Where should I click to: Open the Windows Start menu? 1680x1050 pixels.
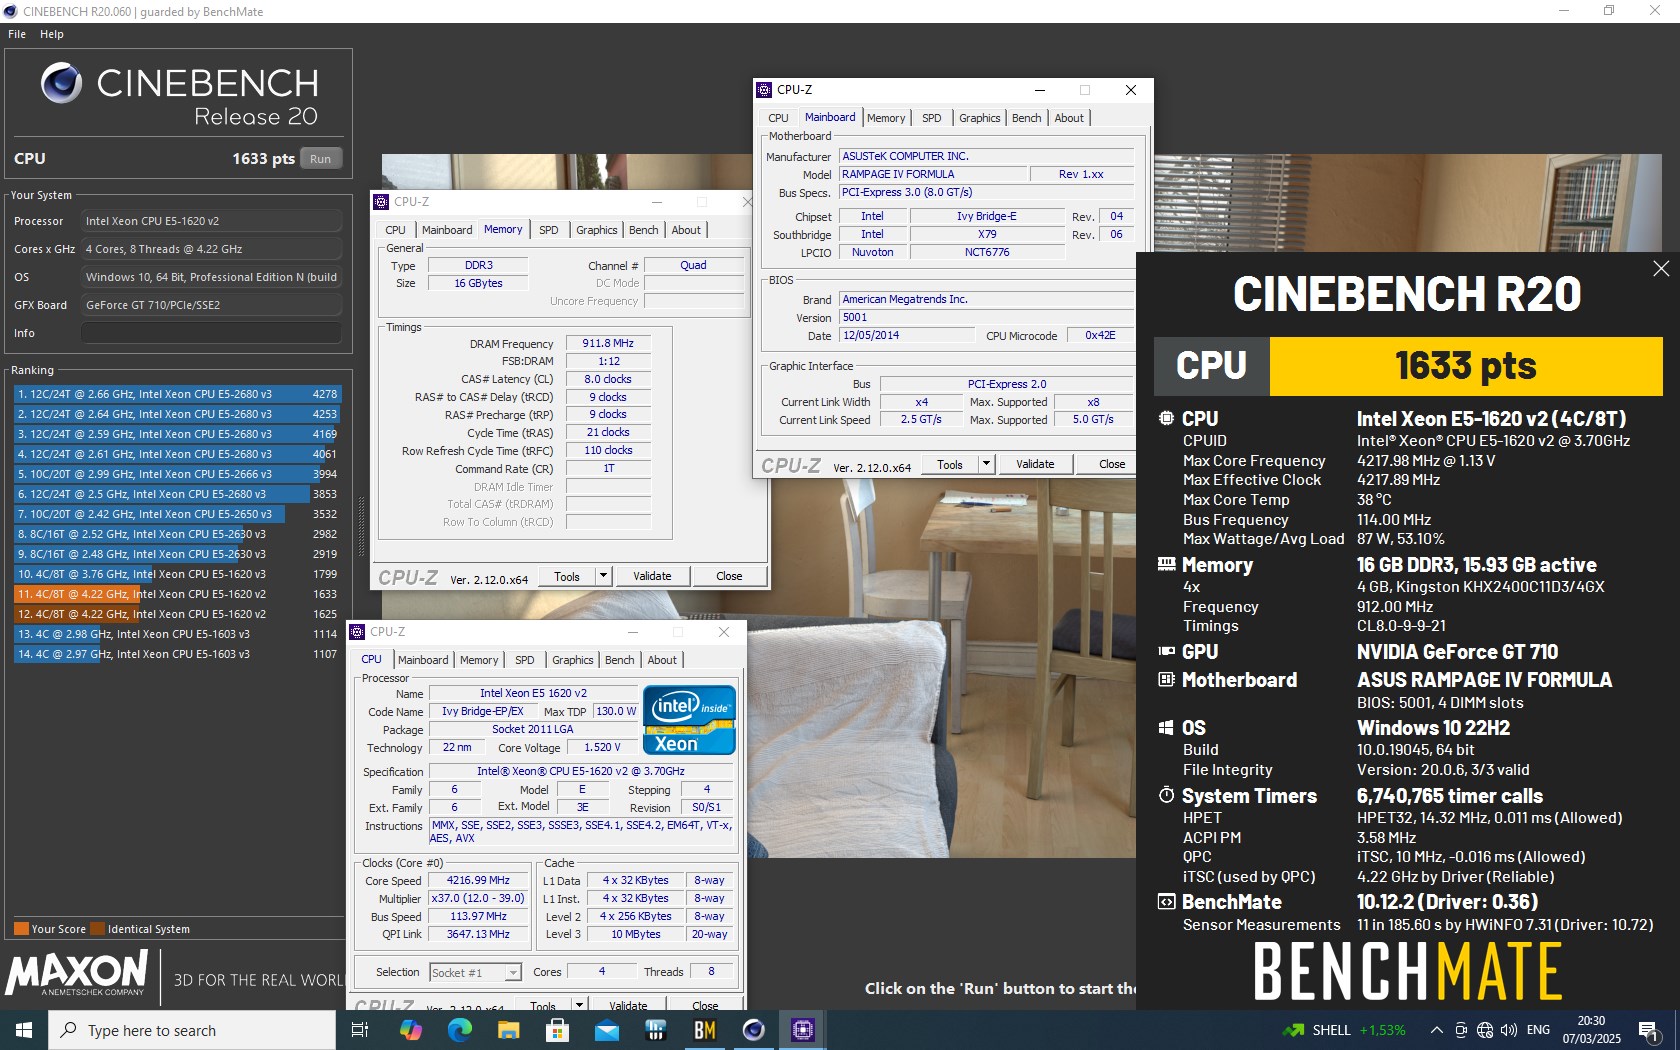pyautogui.click(x=24, y=1030)
